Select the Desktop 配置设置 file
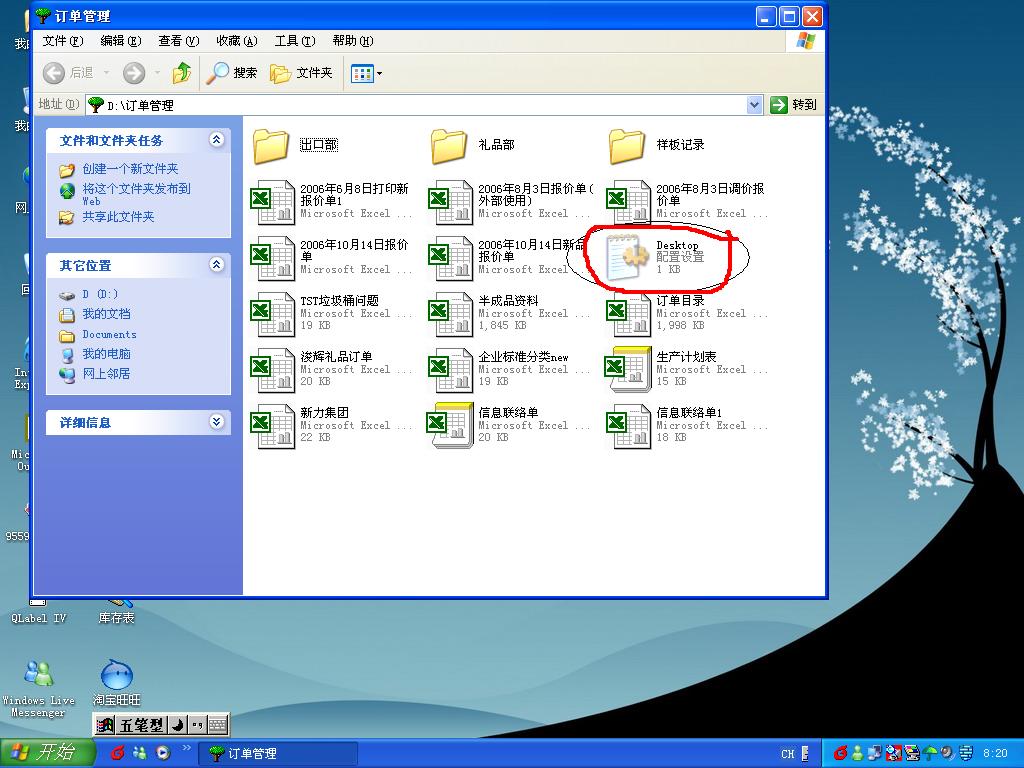This screenshot has width=1024, height=768. 655,257
